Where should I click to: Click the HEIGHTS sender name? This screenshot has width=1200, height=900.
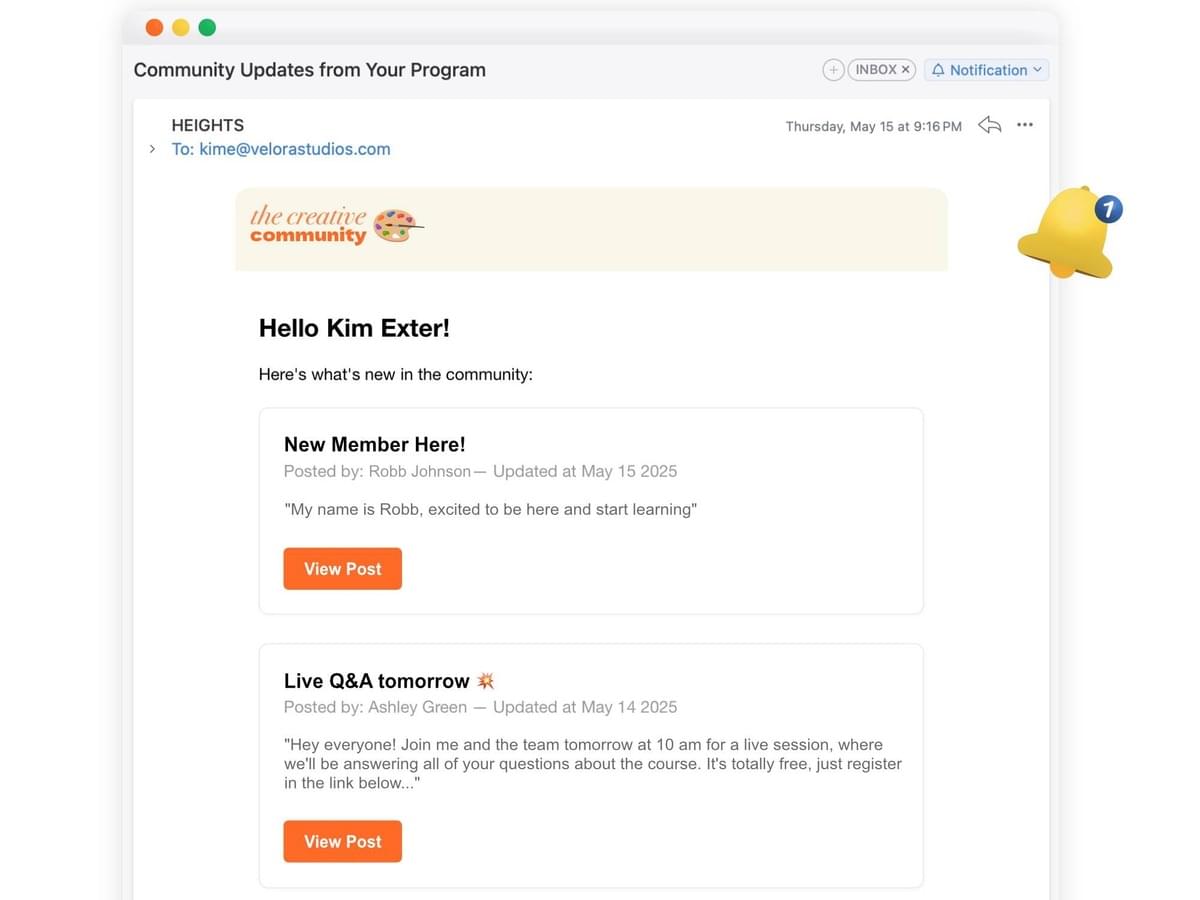coord(208,125)
